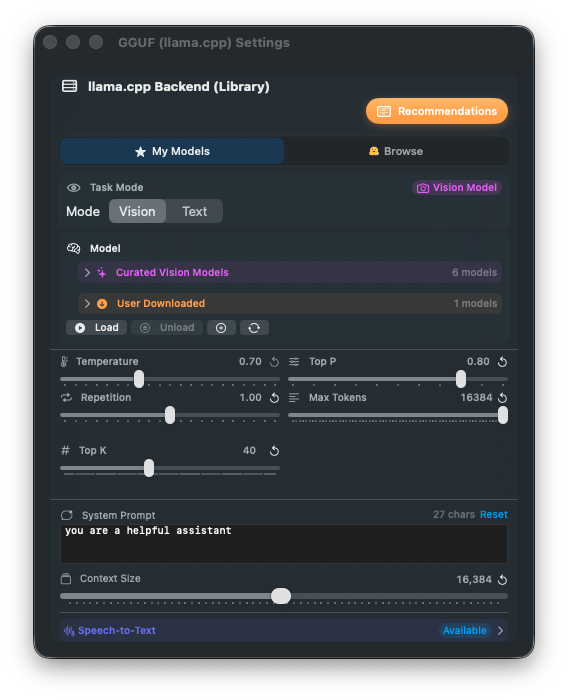Screen dimensions: 568x700
Task: Click the Repetition loop icon
Action: 67,397
